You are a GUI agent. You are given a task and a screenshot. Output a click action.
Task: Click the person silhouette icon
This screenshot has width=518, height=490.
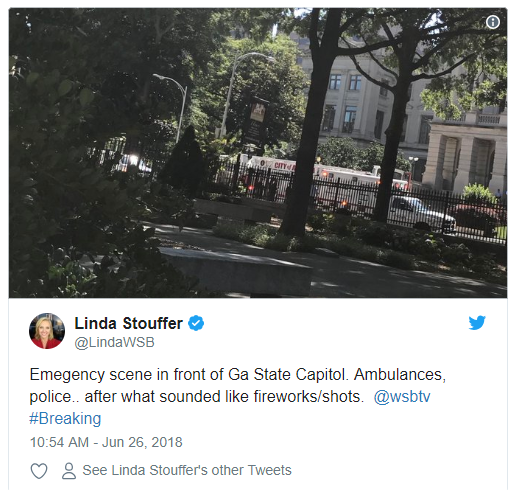(x=69, y=471)
